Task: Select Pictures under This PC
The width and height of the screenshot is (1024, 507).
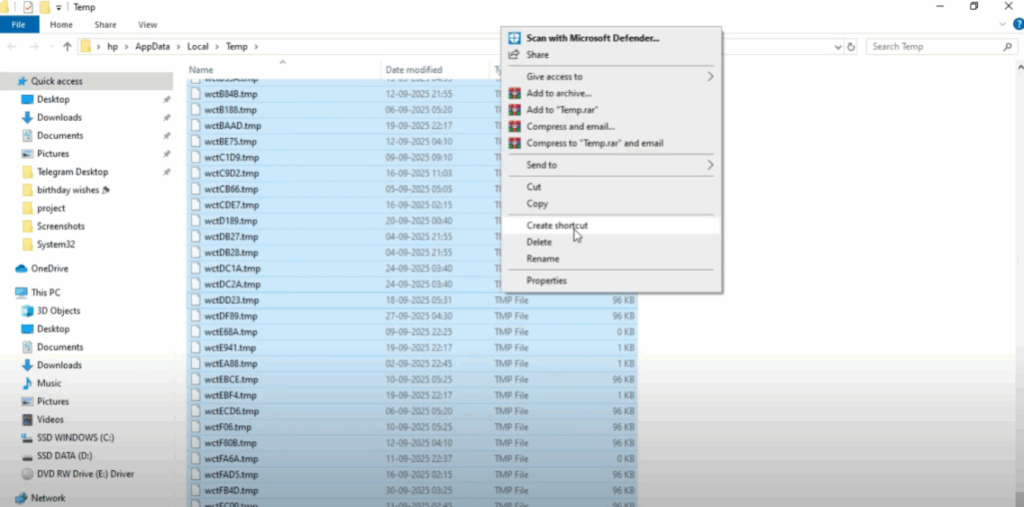Action: [53, 401]
